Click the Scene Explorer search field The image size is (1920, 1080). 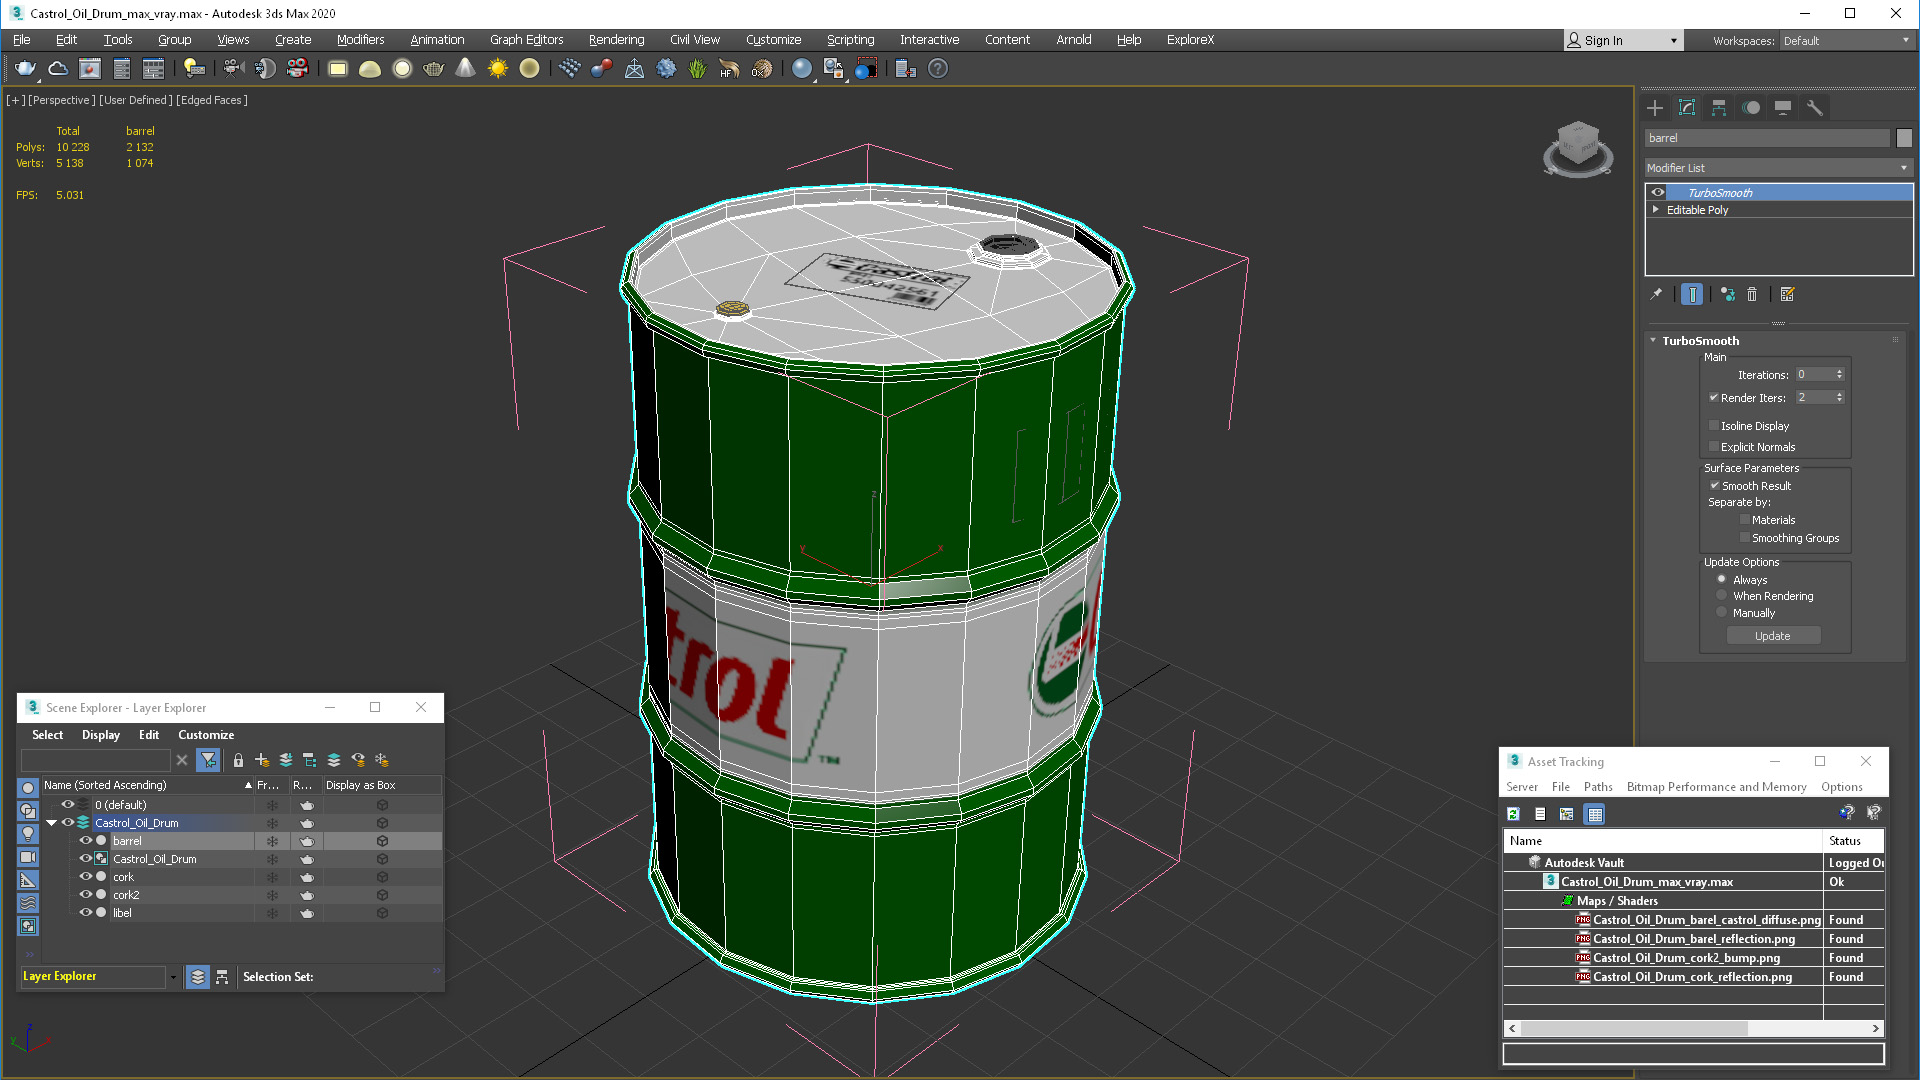click(x=96, y=760)
